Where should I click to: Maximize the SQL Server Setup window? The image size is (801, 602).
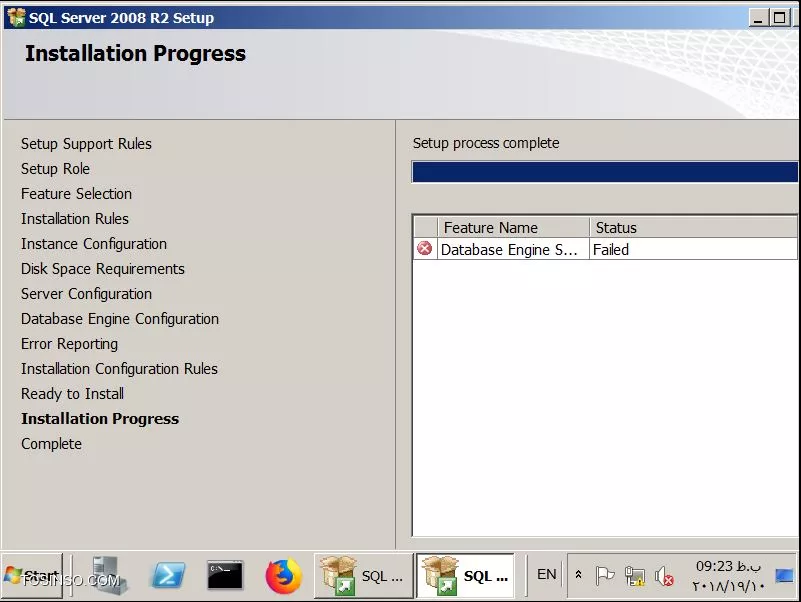pyautogui.click(x=780, y=18)
